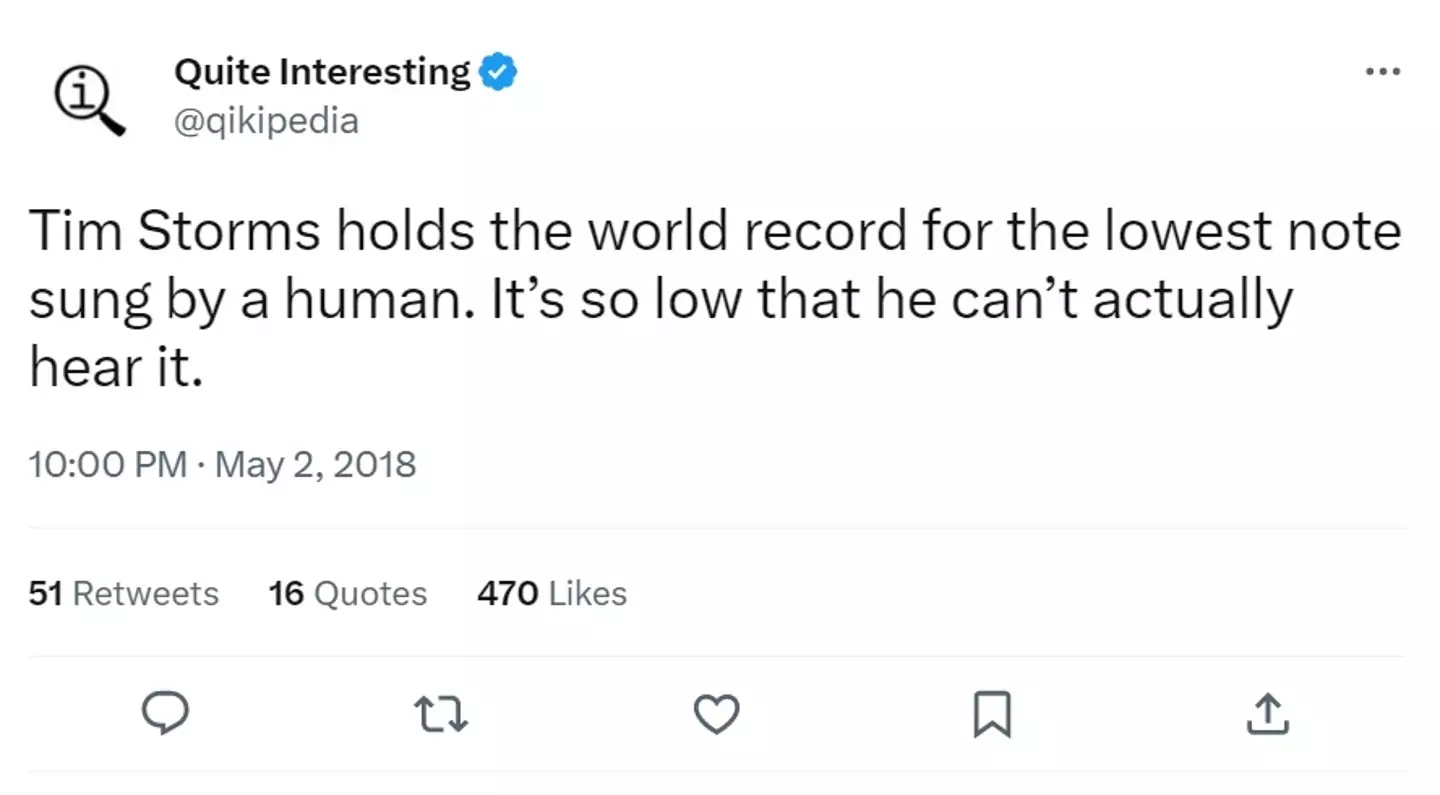Click the Quite Interesting display name
1440x795 pixels.
tap(322, 72)
